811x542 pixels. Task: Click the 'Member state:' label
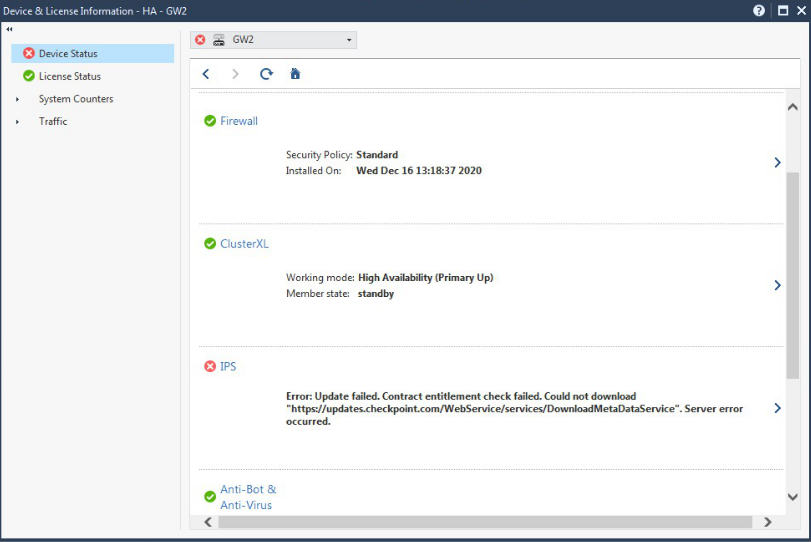[318, 294]
